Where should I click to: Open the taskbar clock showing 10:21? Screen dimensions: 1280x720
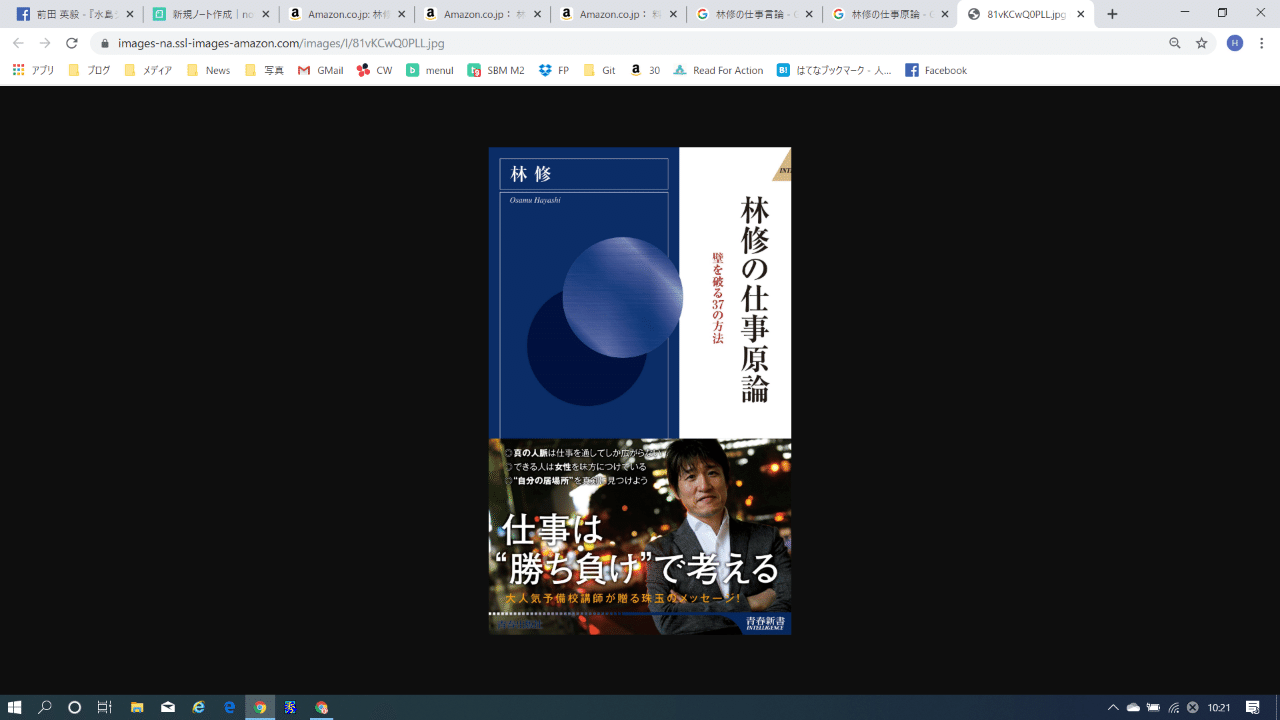(1219, 708)
